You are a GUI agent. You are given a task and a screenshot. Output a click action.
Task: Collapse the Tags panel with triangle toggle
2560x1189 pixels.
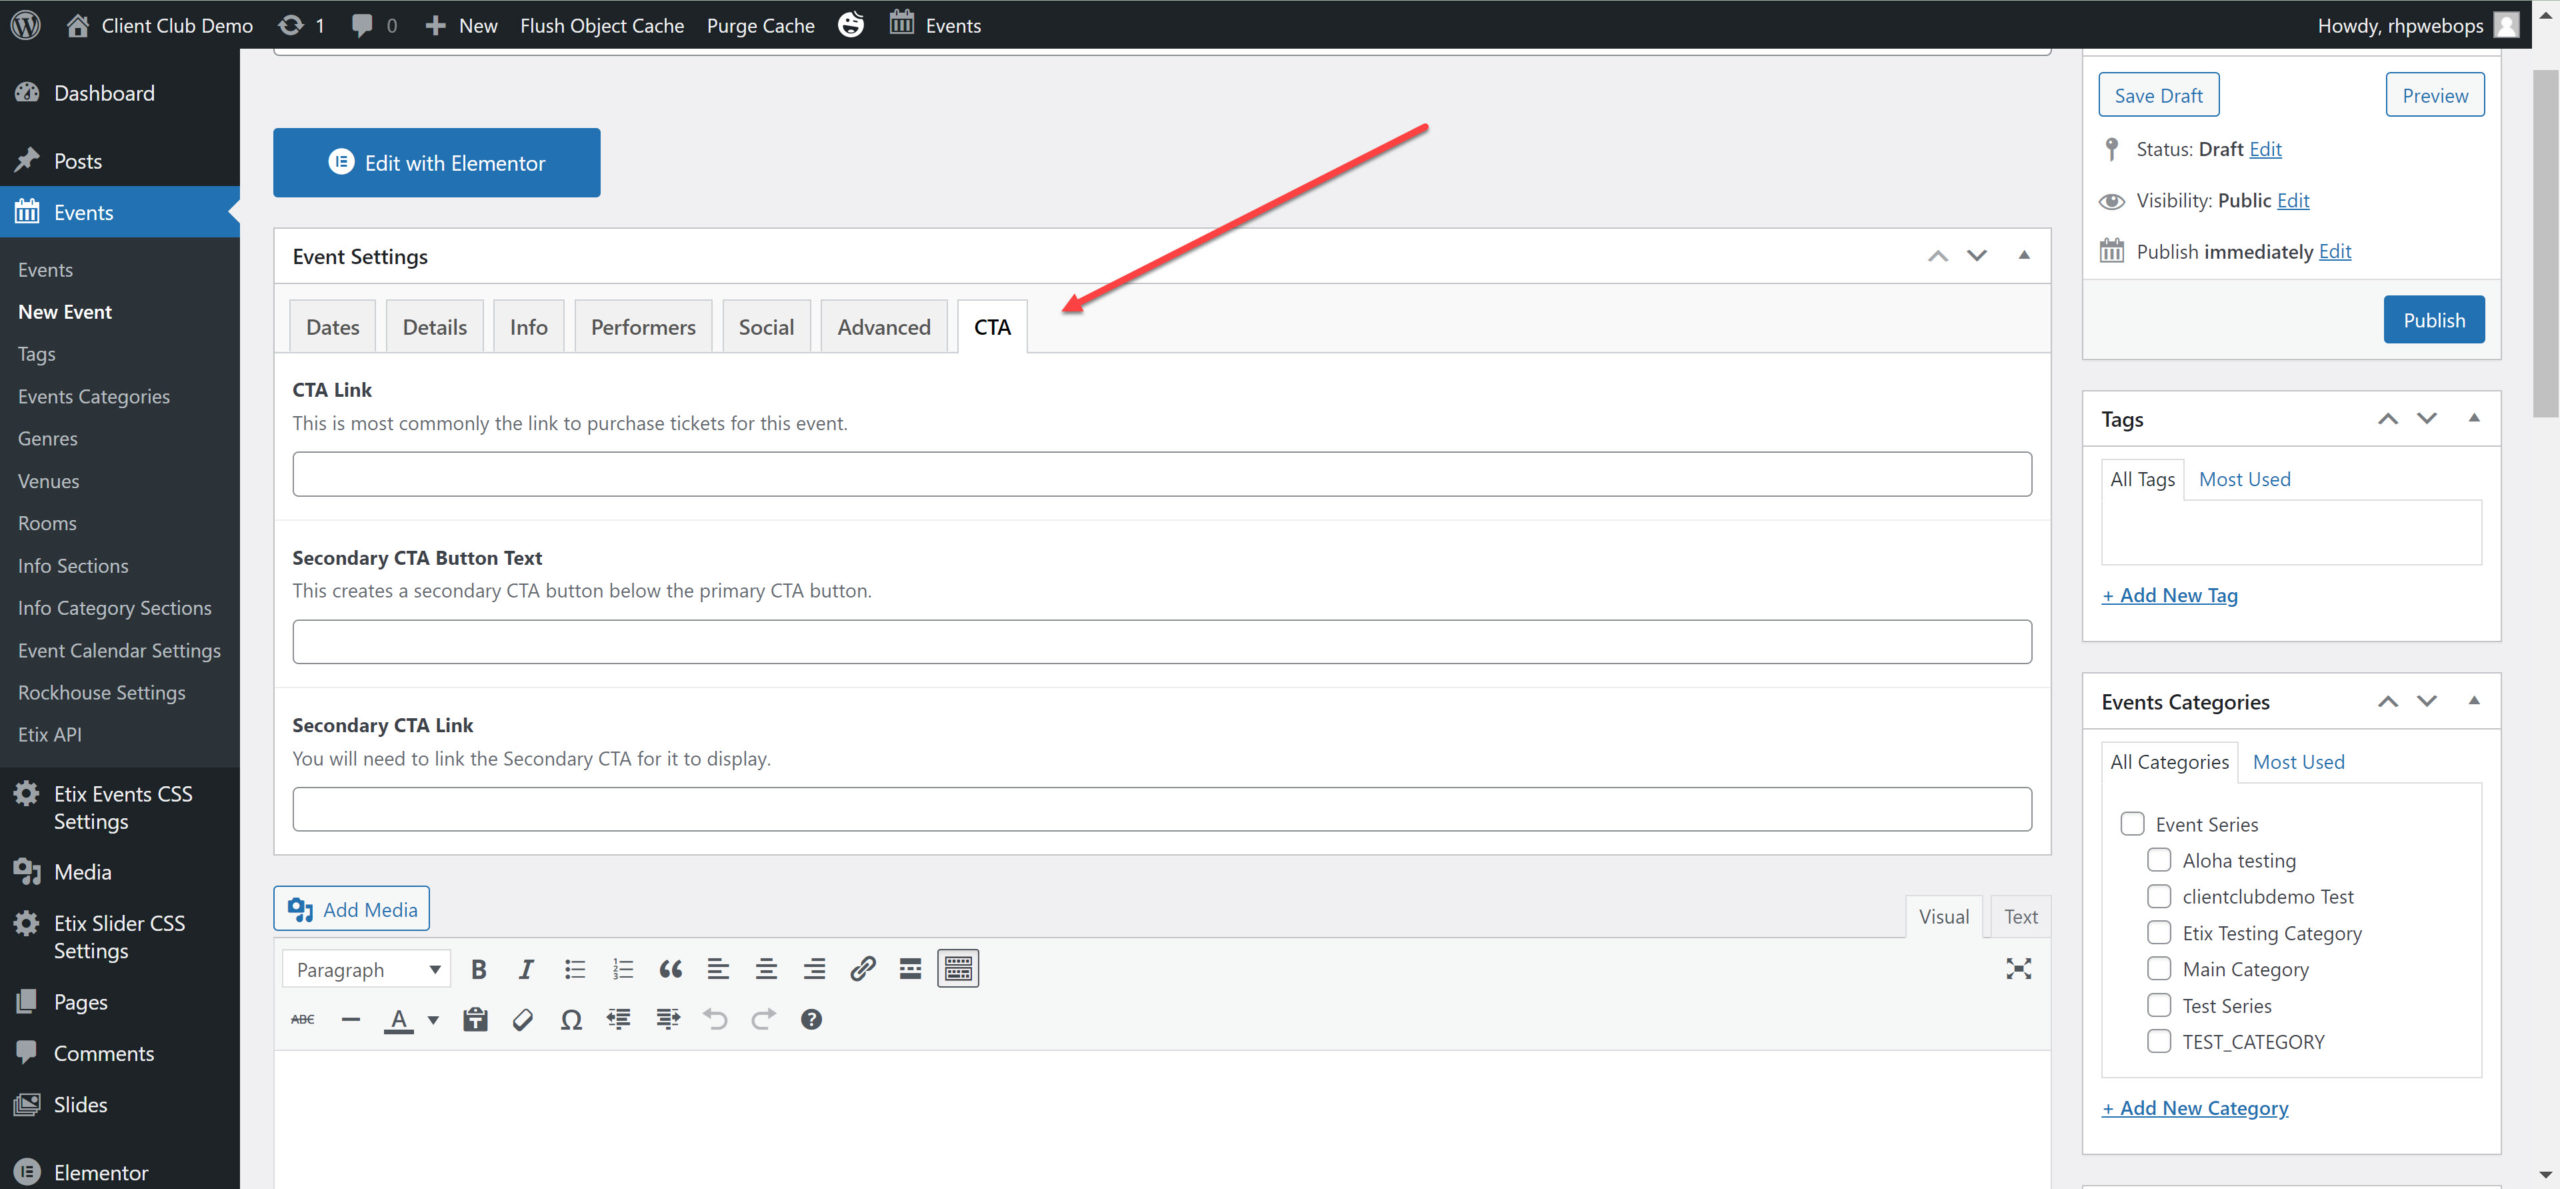[2474, 419]
